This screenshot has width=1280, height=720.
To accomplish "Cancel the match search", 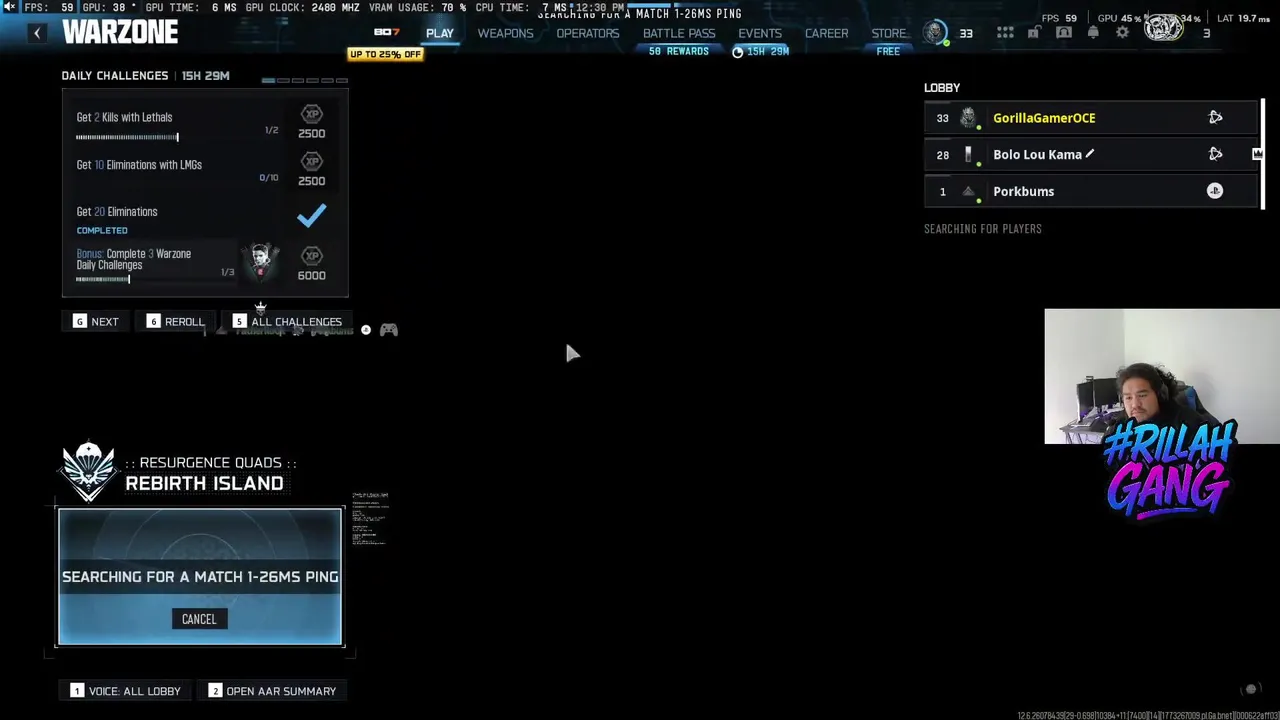I will [199, 619].
